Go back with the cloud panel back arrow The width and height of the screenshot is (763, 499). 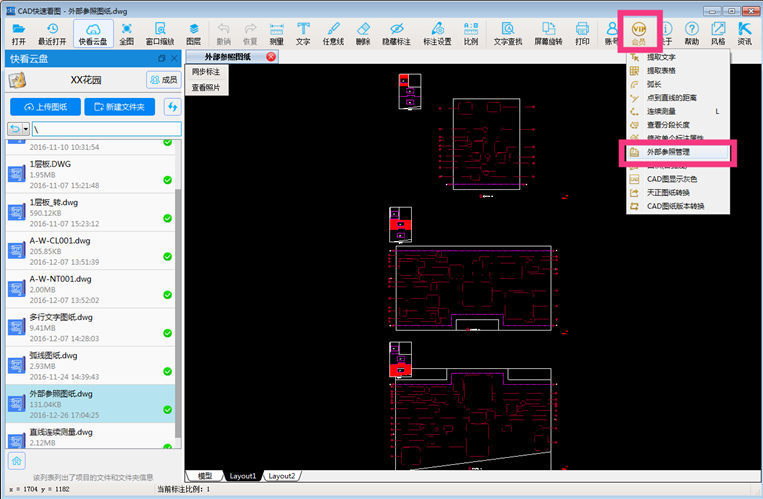(x=15, y=129)
